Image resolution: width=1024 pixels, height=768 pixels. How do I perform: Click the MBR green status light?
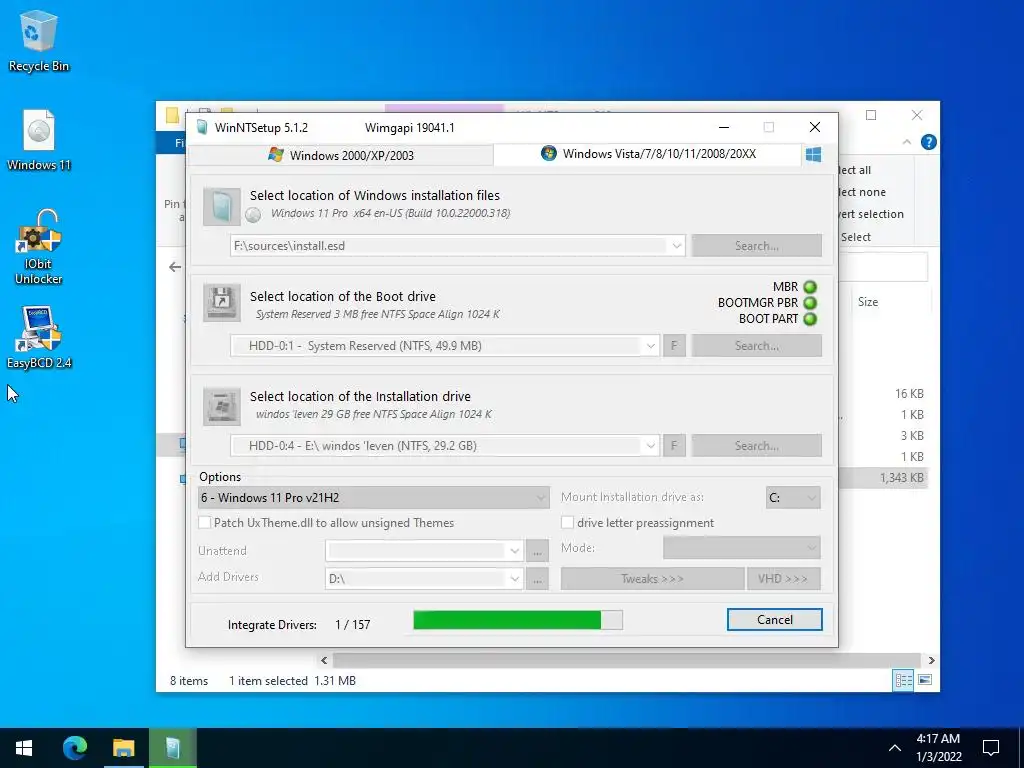(x=810, y=287)
